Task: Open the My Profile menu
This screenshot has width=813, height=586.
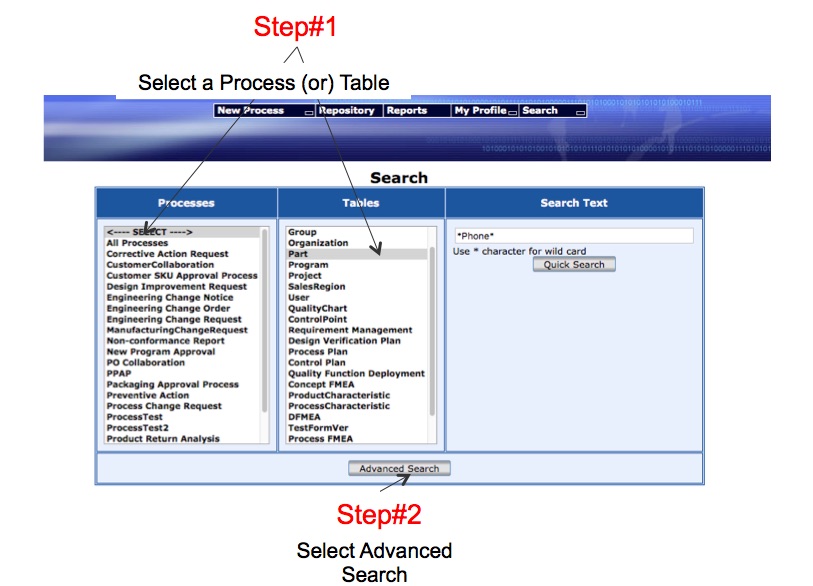Action: click(480, 110)
